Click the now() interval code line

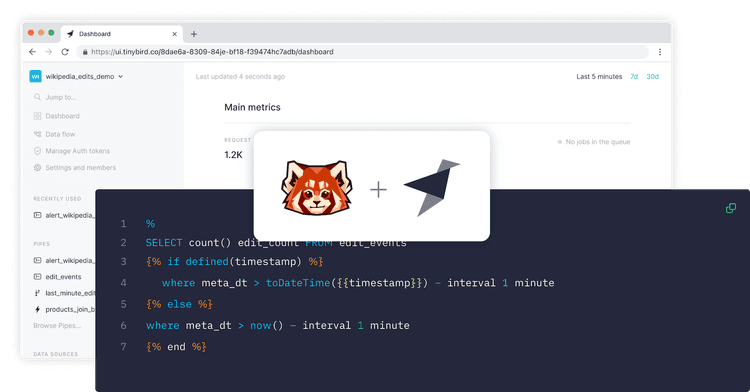tap(278, 326)
